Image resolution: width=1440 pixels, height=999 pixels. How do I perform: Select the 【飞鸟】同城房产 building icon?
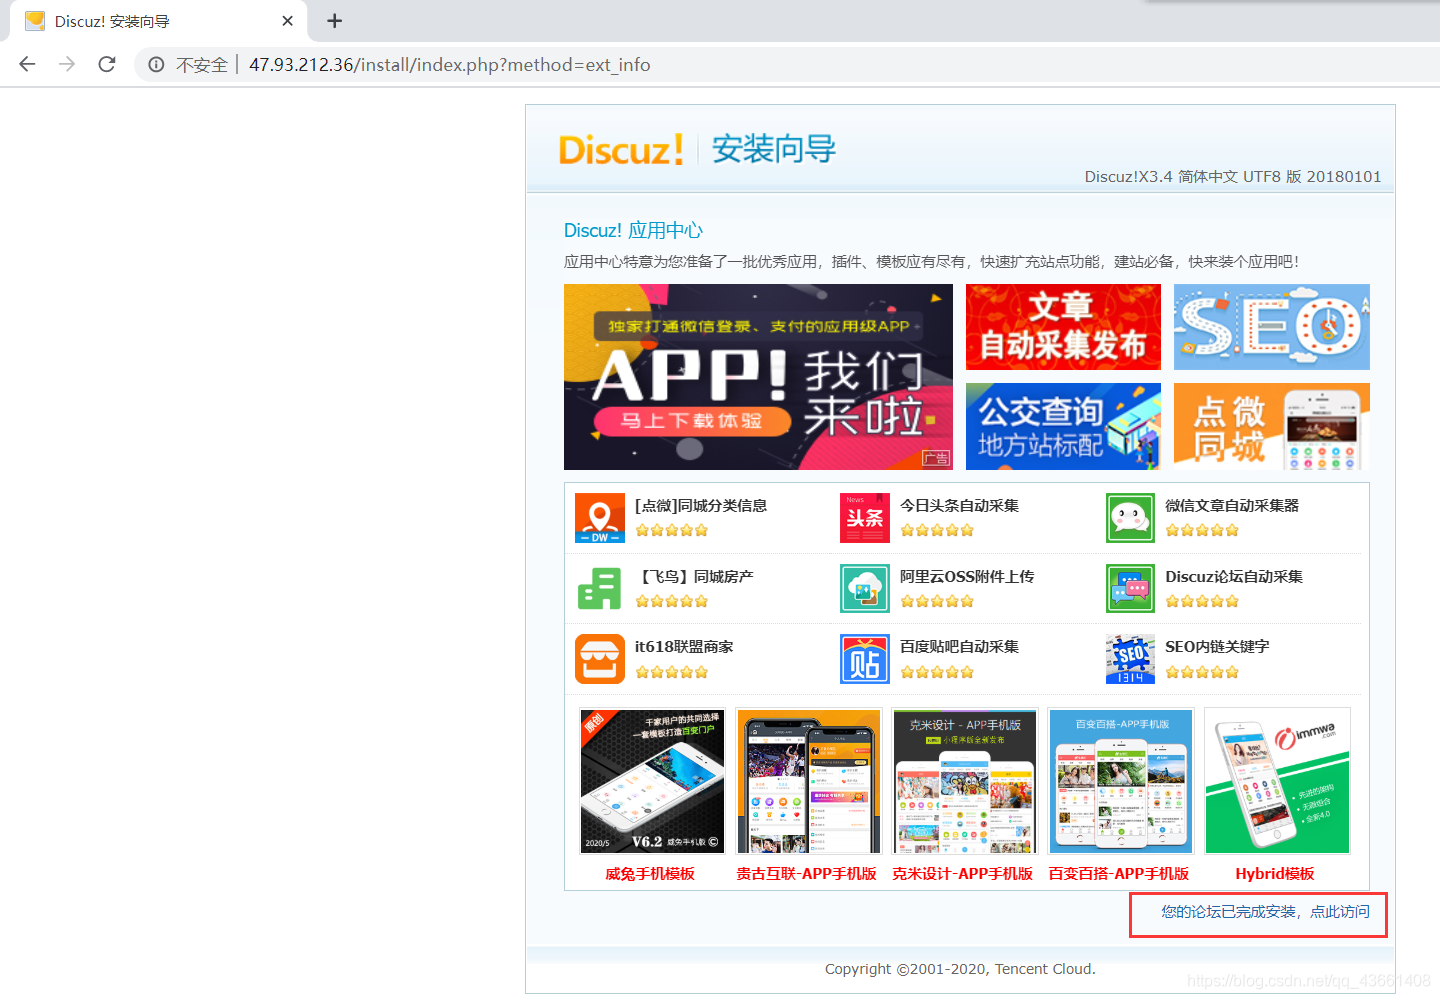(x=600, y=589)
